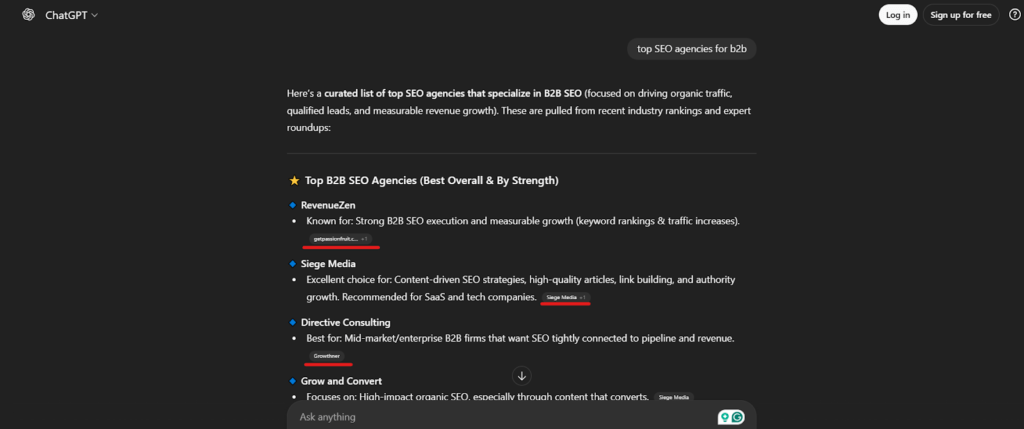Screen dimensions: 1024x429
Task: Open the ChatGPT model selector dropdown
Action: [71, 15]
